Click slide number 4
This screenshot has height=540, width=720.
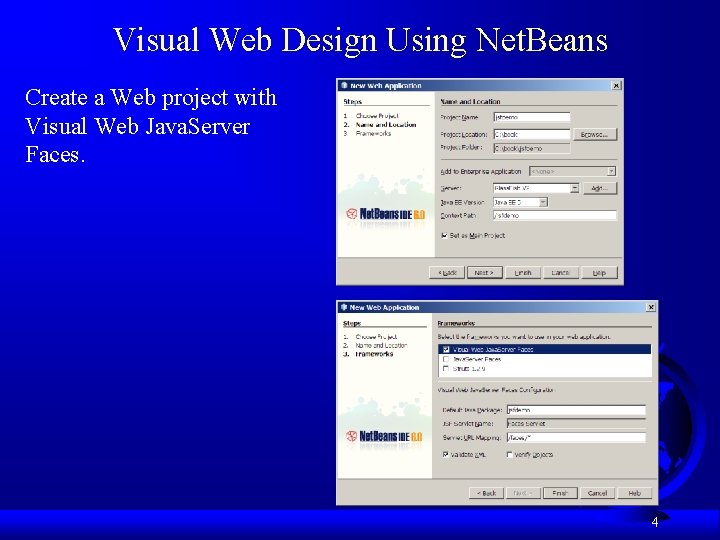pos(655,522)
